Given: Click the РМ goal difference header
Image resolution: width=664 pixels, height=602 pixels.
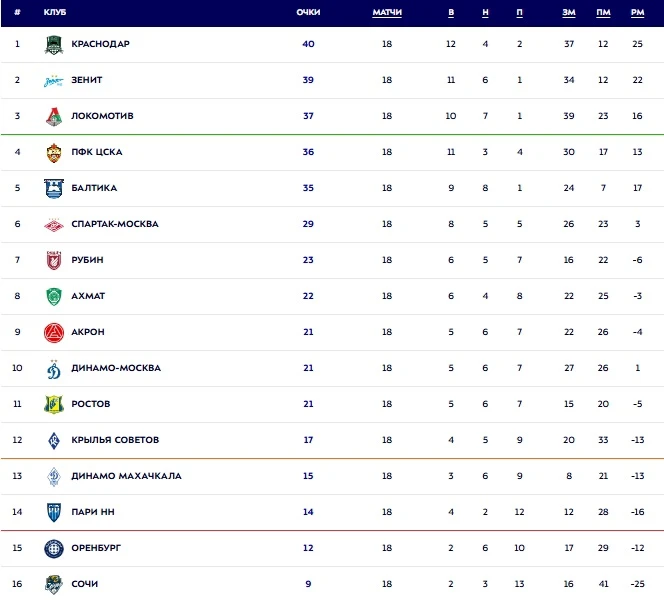Looking at the screenshot, I should (x=637, y=12).
